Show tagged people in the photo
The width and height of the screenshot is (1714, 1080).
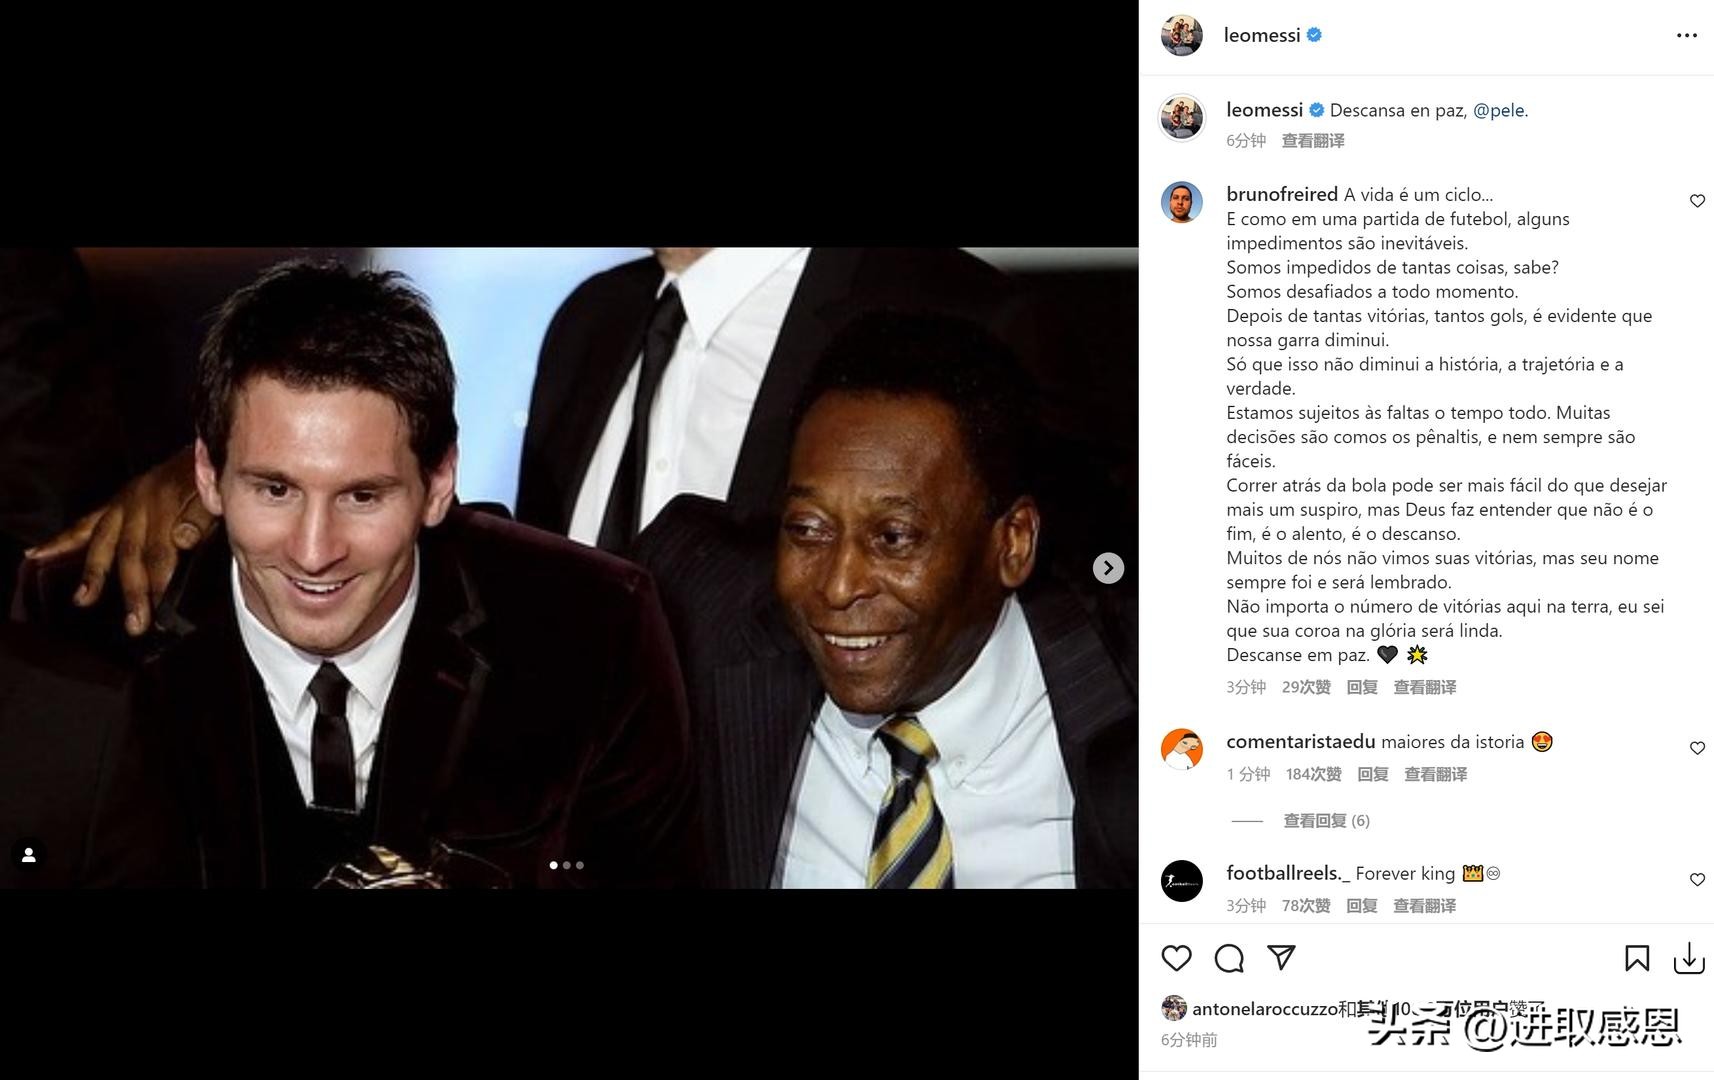coord(29,855)
